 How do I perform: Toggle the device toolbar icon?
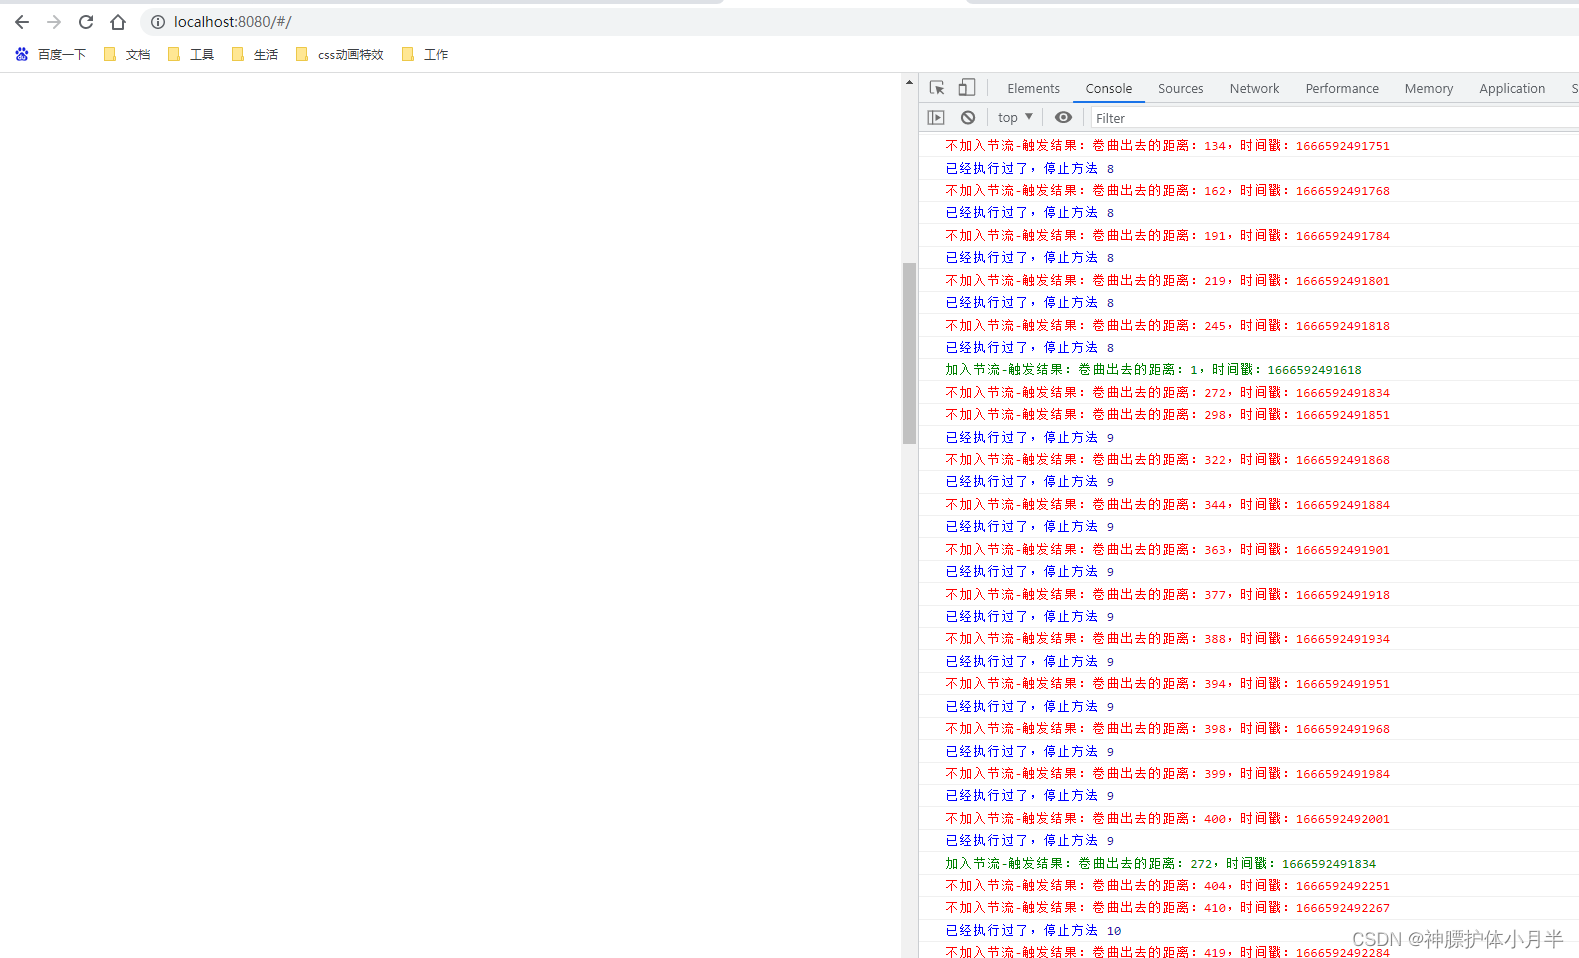(966, 88)
